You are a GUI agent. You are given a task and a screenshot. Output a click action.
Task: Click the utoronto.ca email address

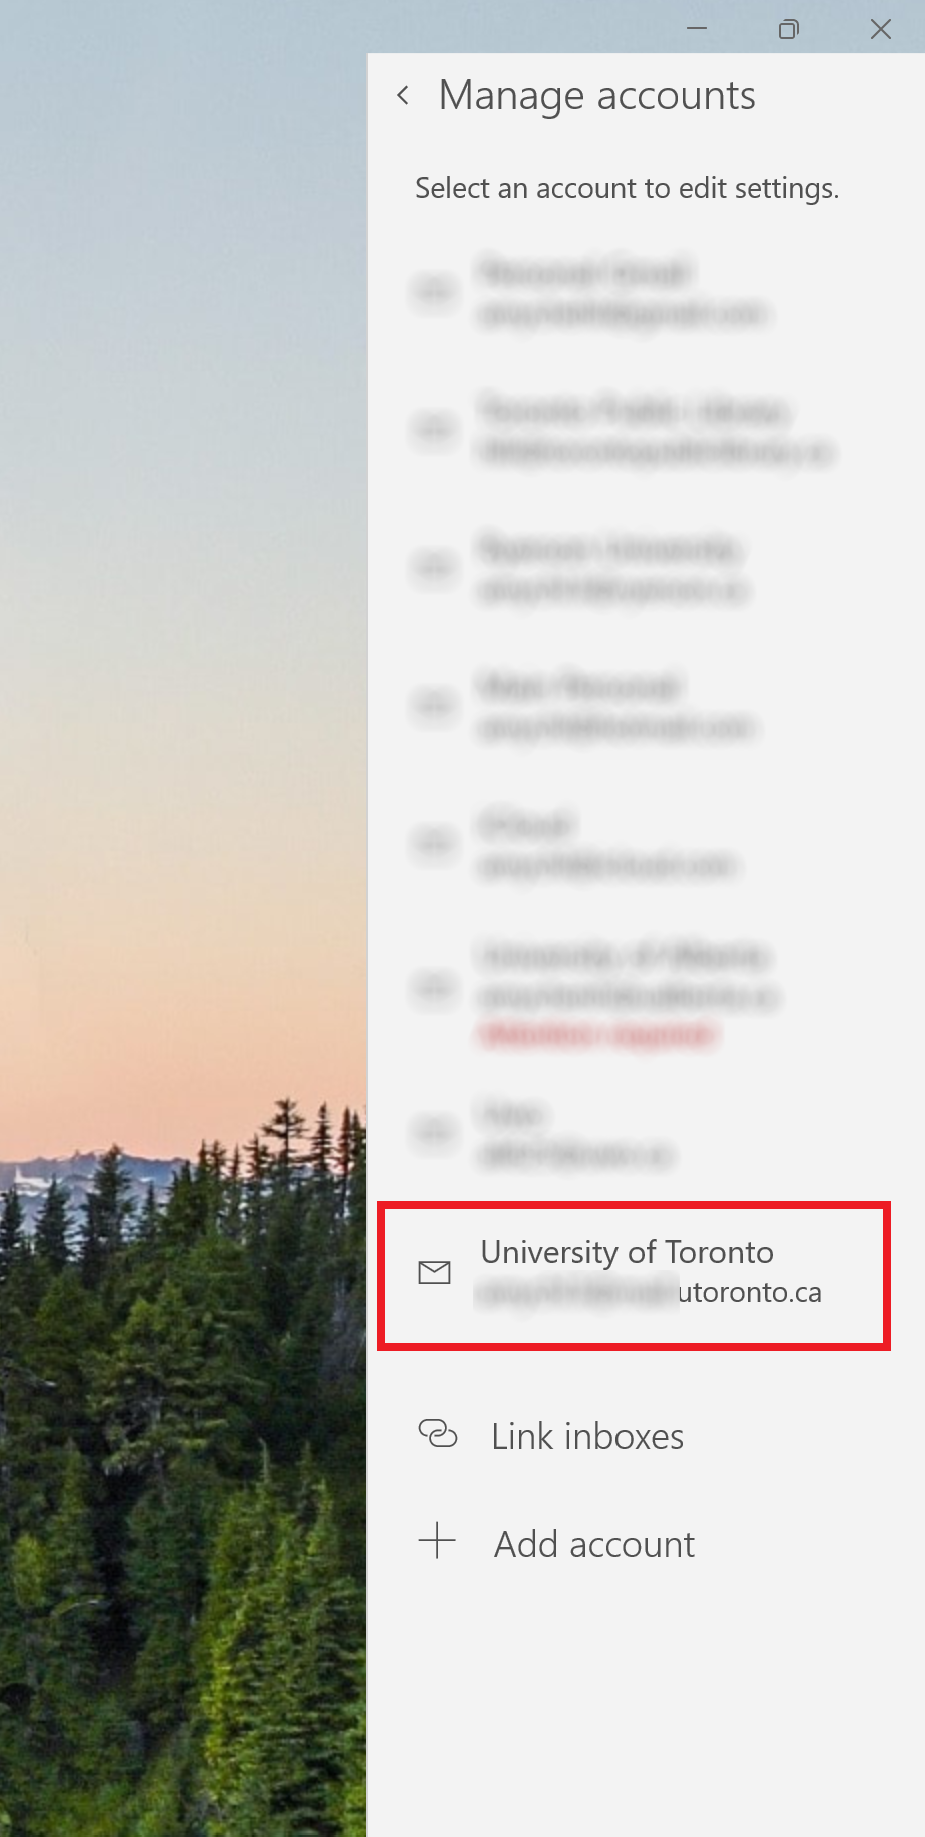point(650,1292)
